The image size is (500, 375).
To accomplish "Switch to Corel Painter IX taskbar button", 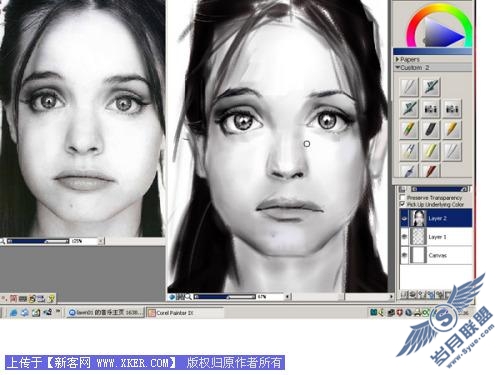I will click(185, 313).
